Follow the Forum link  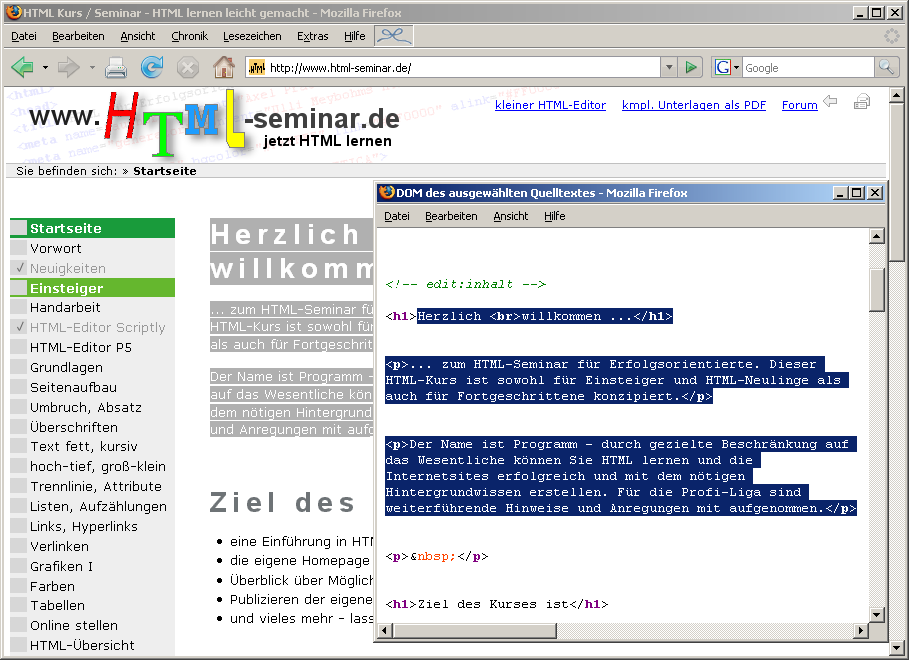click(x=799, y=105)
